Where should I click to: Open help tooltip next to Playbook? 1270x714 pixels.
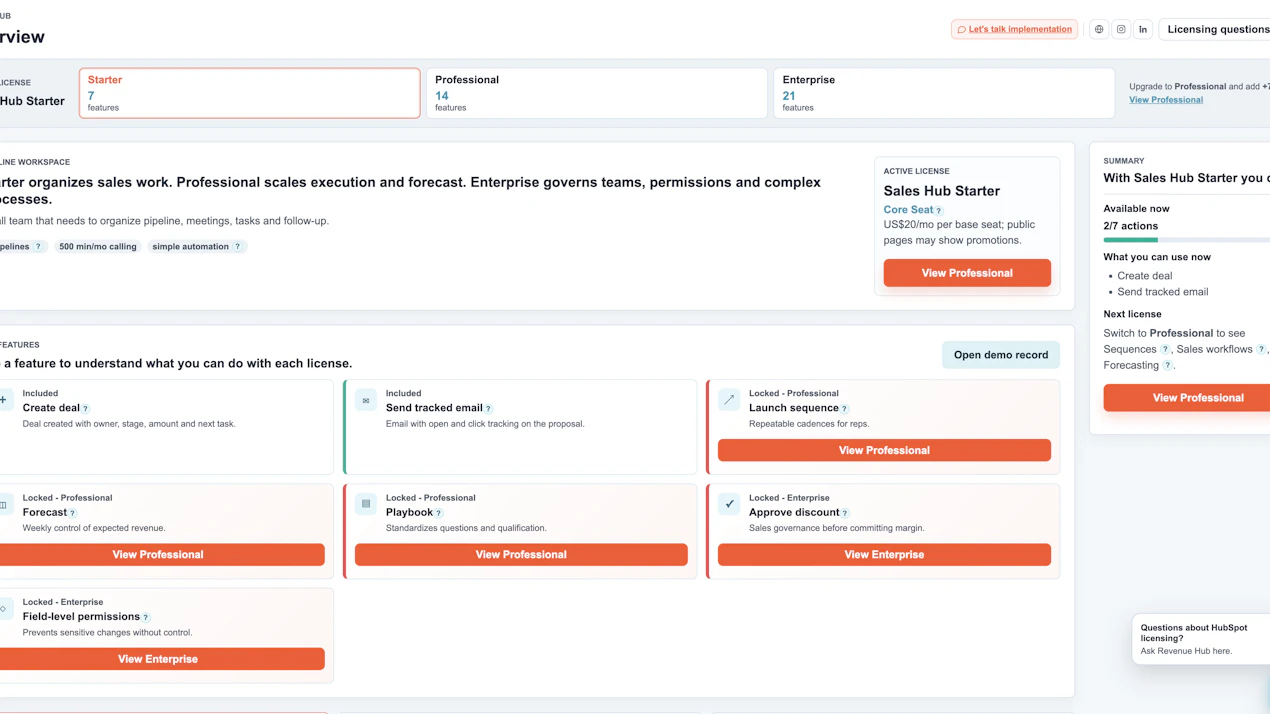pyautogui.click(x=439, y=513)
